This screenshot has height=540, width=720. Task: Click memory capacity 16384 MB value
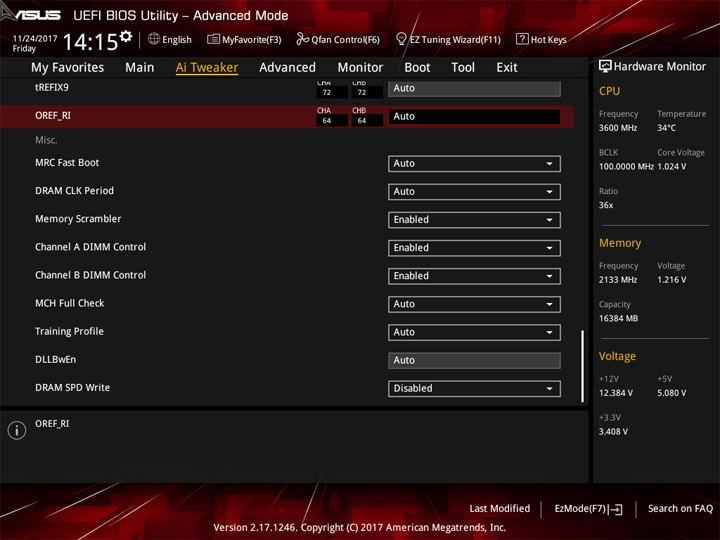click(x=619, y=319)
